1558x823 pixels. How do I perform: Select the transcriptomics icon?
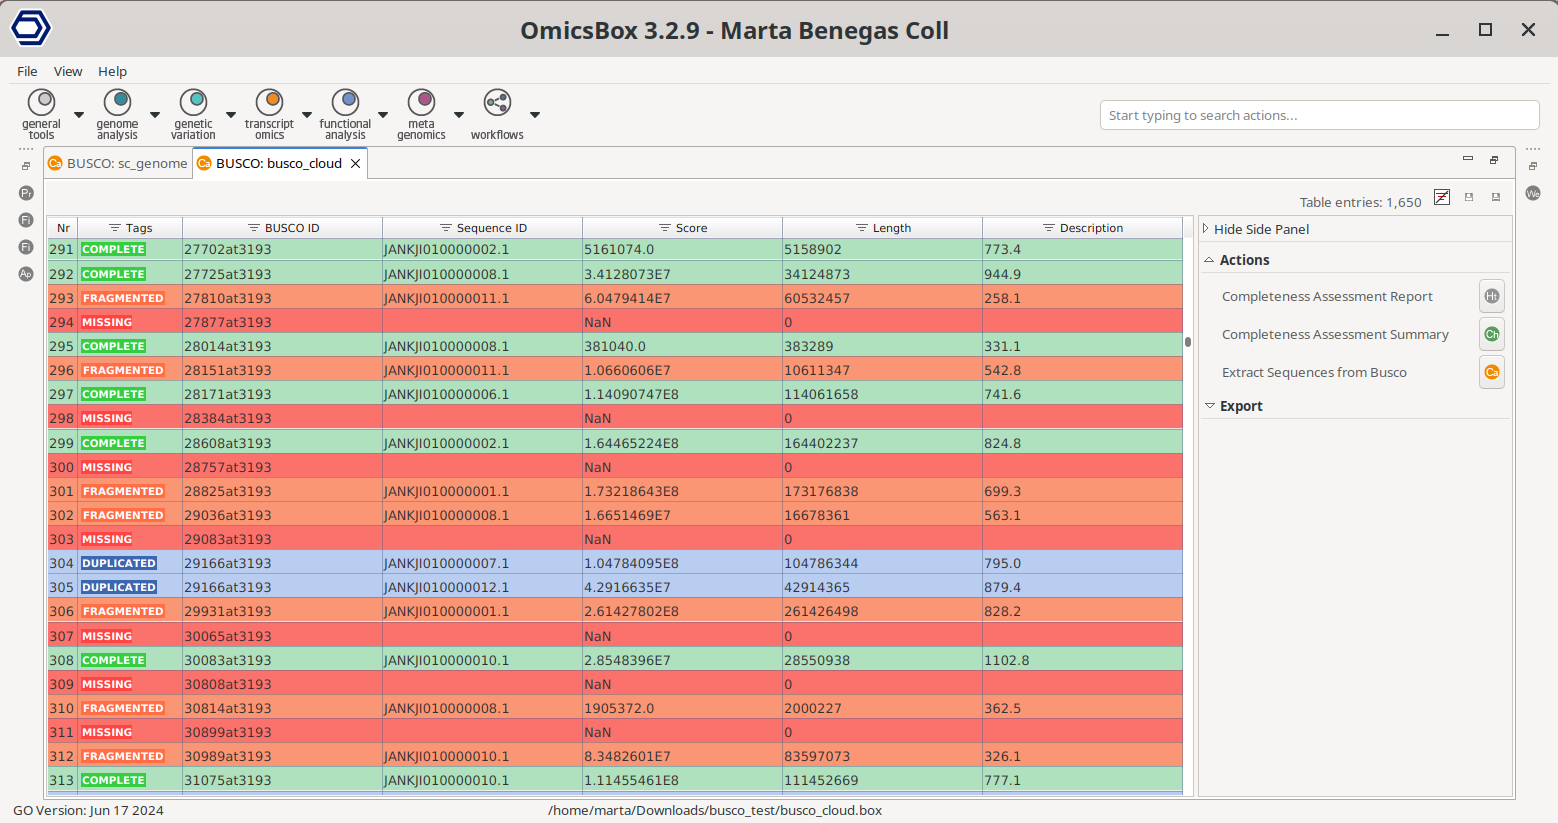[269, 103]
